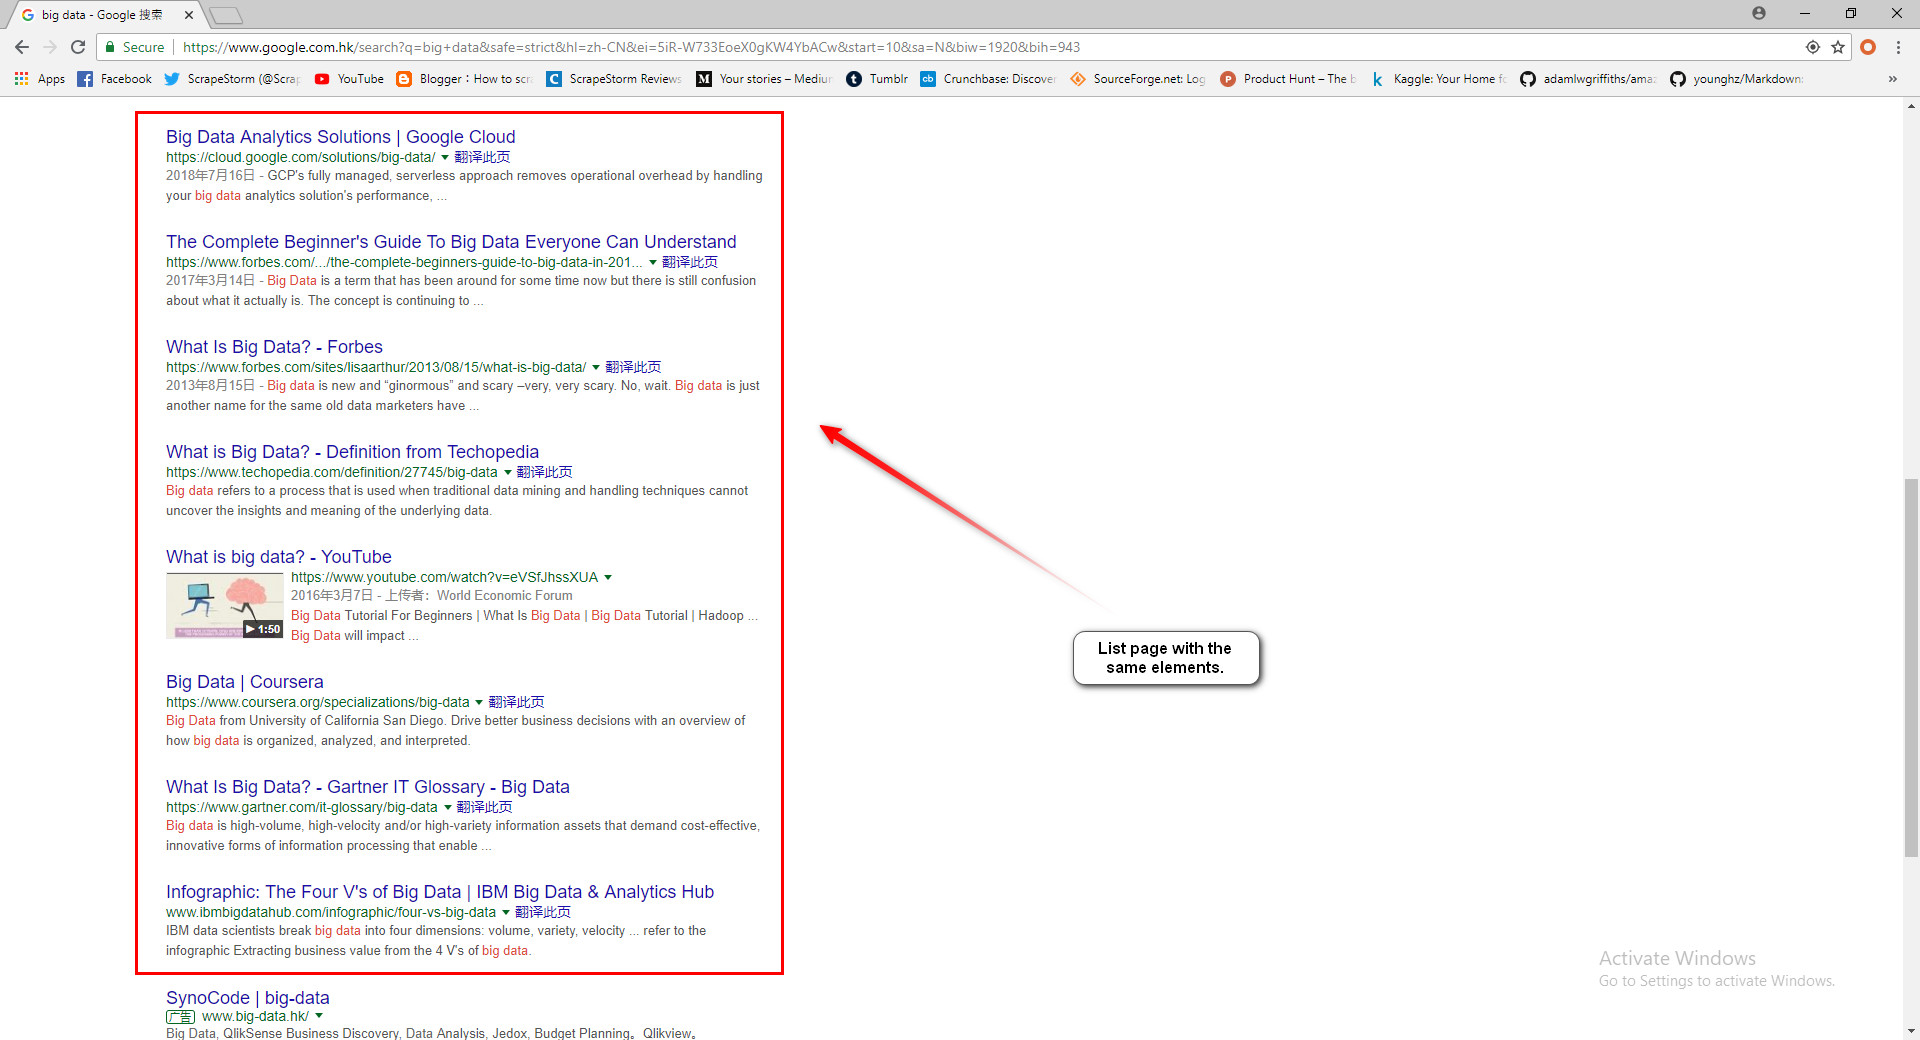The image size is (1920, 1040).
Task: Expand dropdown beside gartner.com URL
Action: [448, 807]
